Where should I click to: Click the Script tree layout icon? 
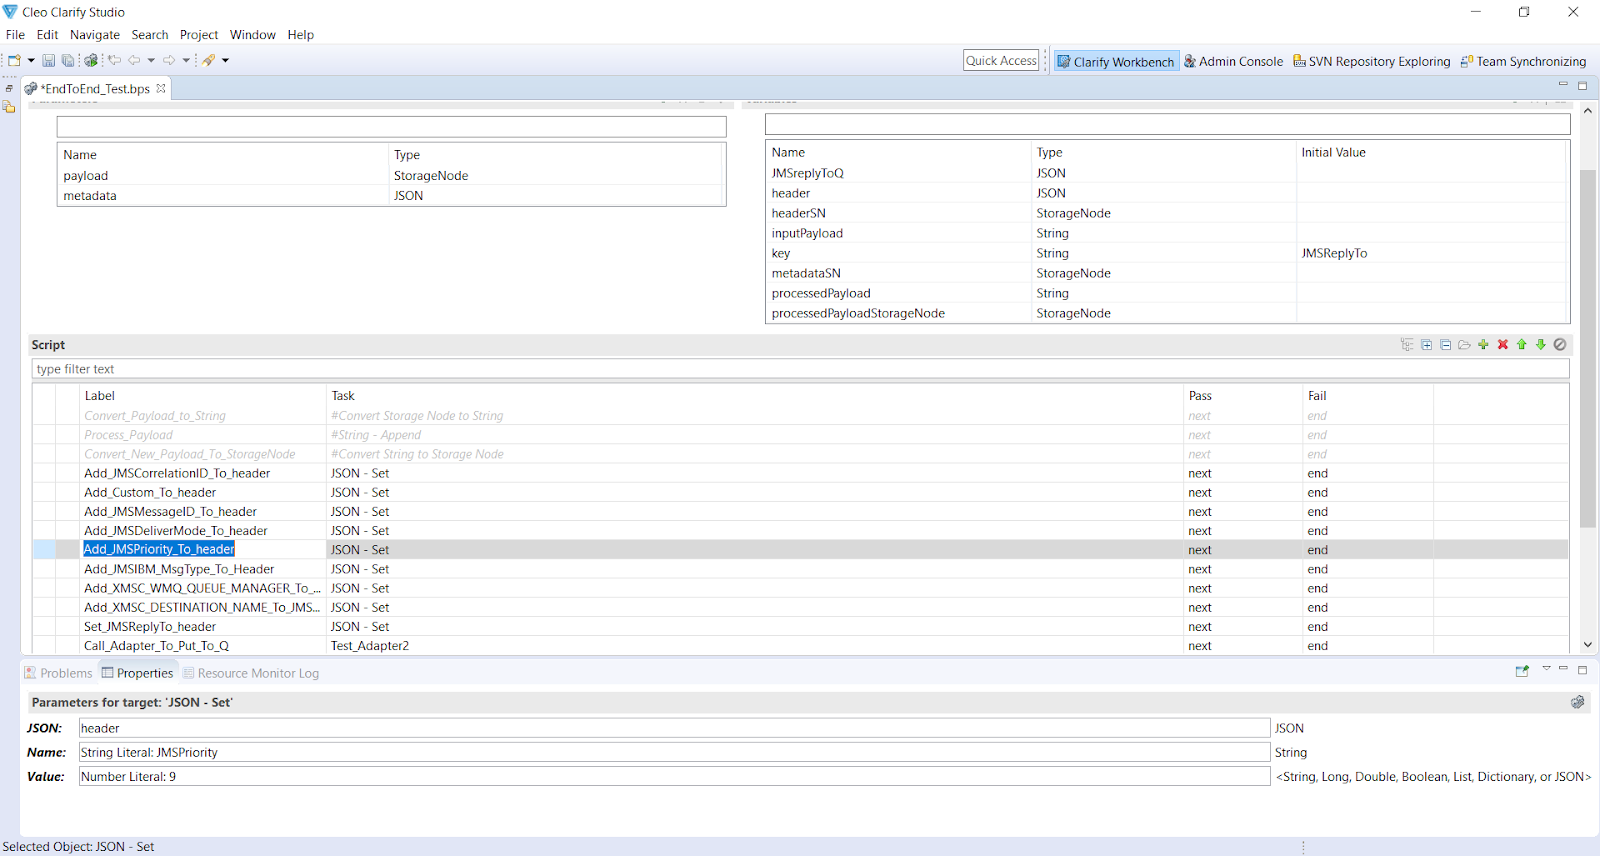point(1407,345)
